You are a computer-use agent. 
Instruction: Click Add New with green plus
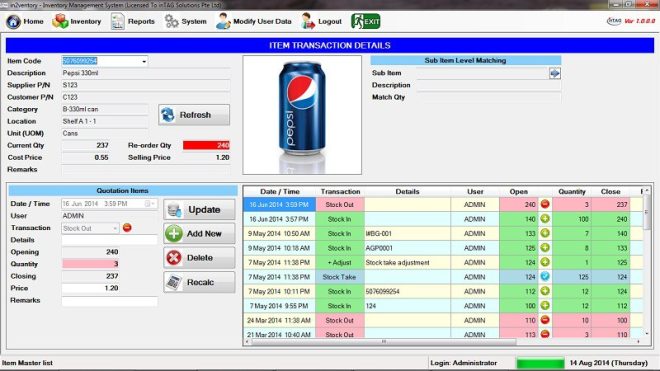tap(199, 234)
